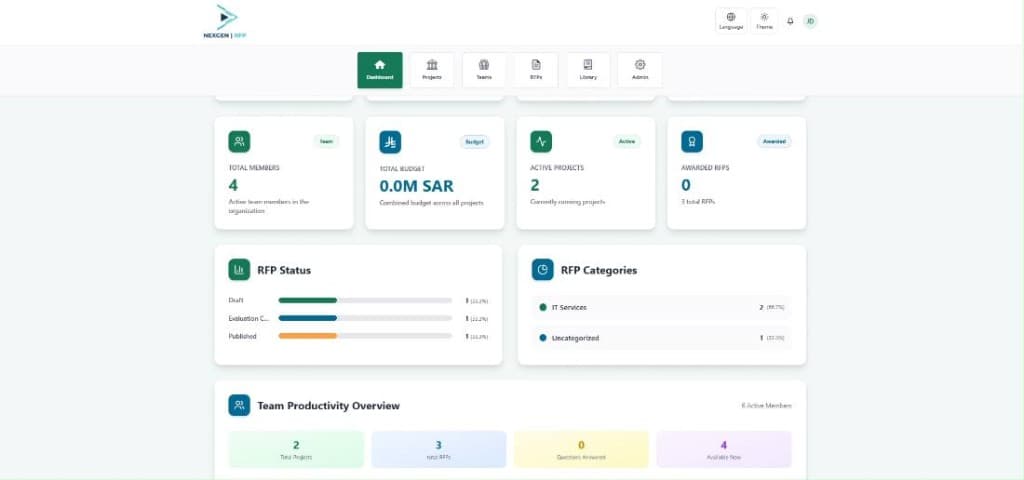
Task: Select the Uncategorized category row
Action: pyautogui.click(x=662, y=338)
